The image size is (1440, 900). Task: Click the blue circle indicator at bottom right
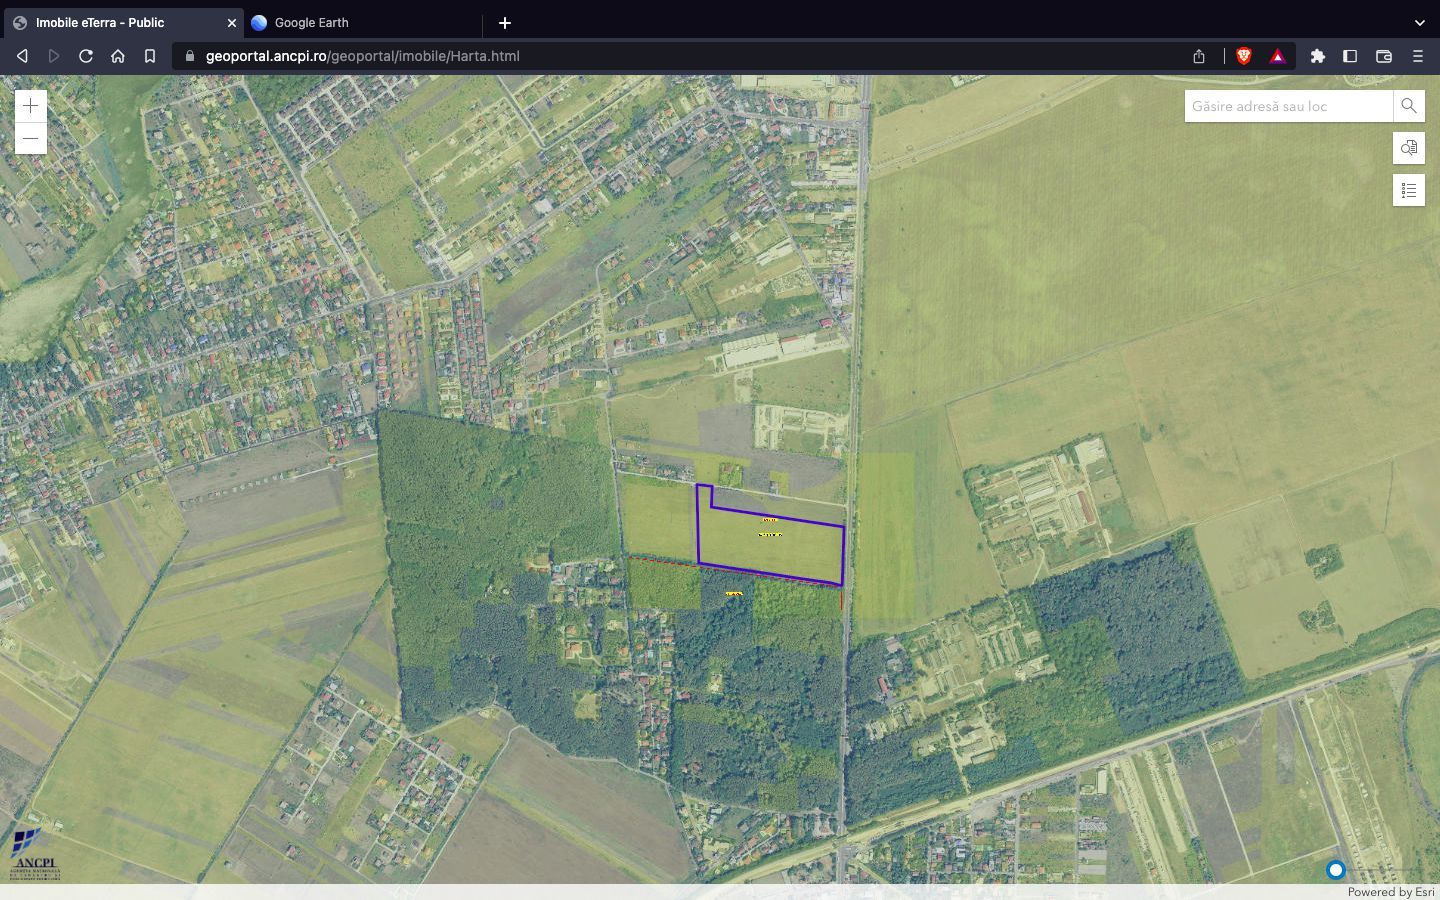(x=1335, y=870)
